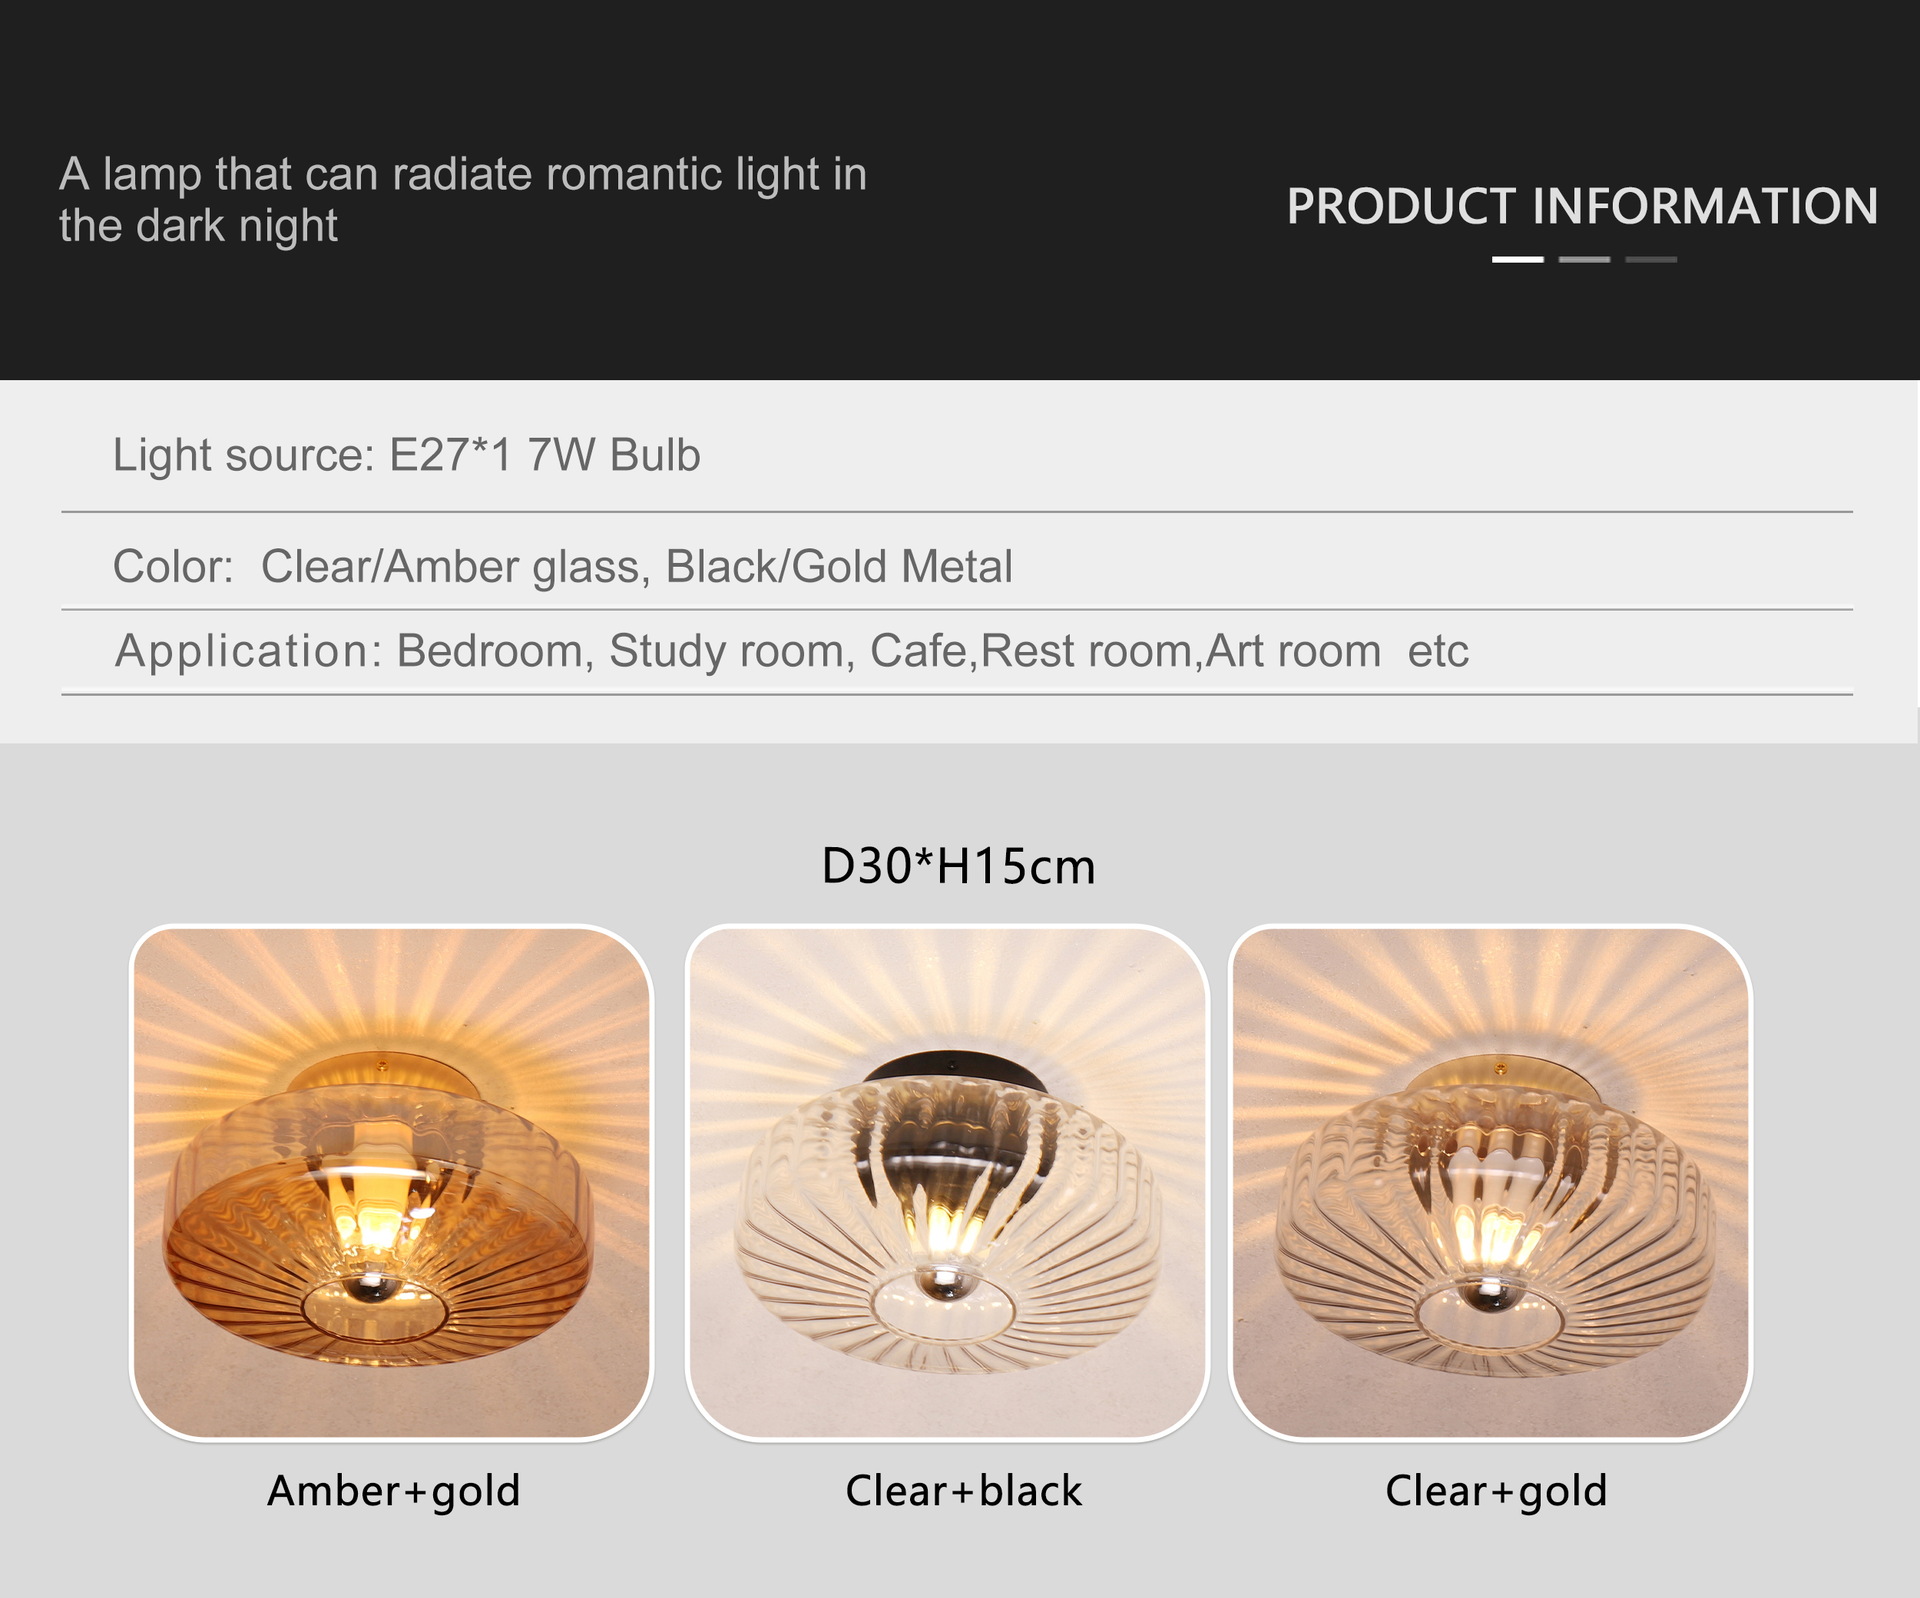Click the third dark indicator dash
The width and height of the screenshot is (1920, 1598).
(1651, 260)
